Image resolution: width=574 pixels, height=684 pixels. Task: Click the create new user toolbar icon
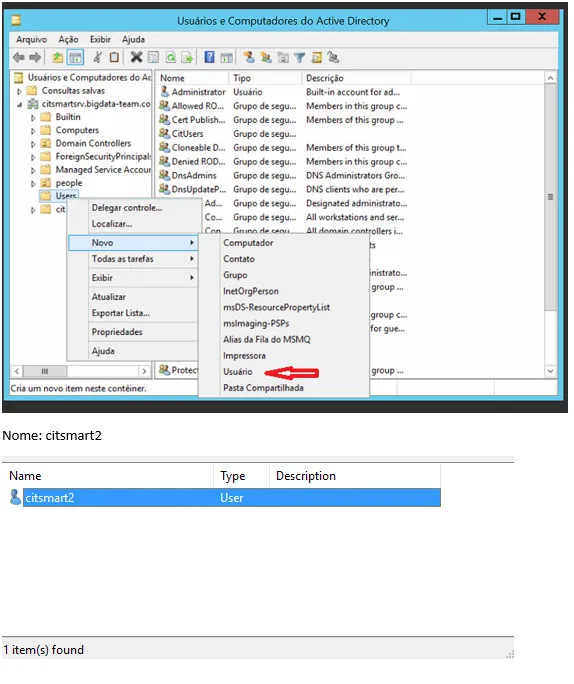coord(249,57)
